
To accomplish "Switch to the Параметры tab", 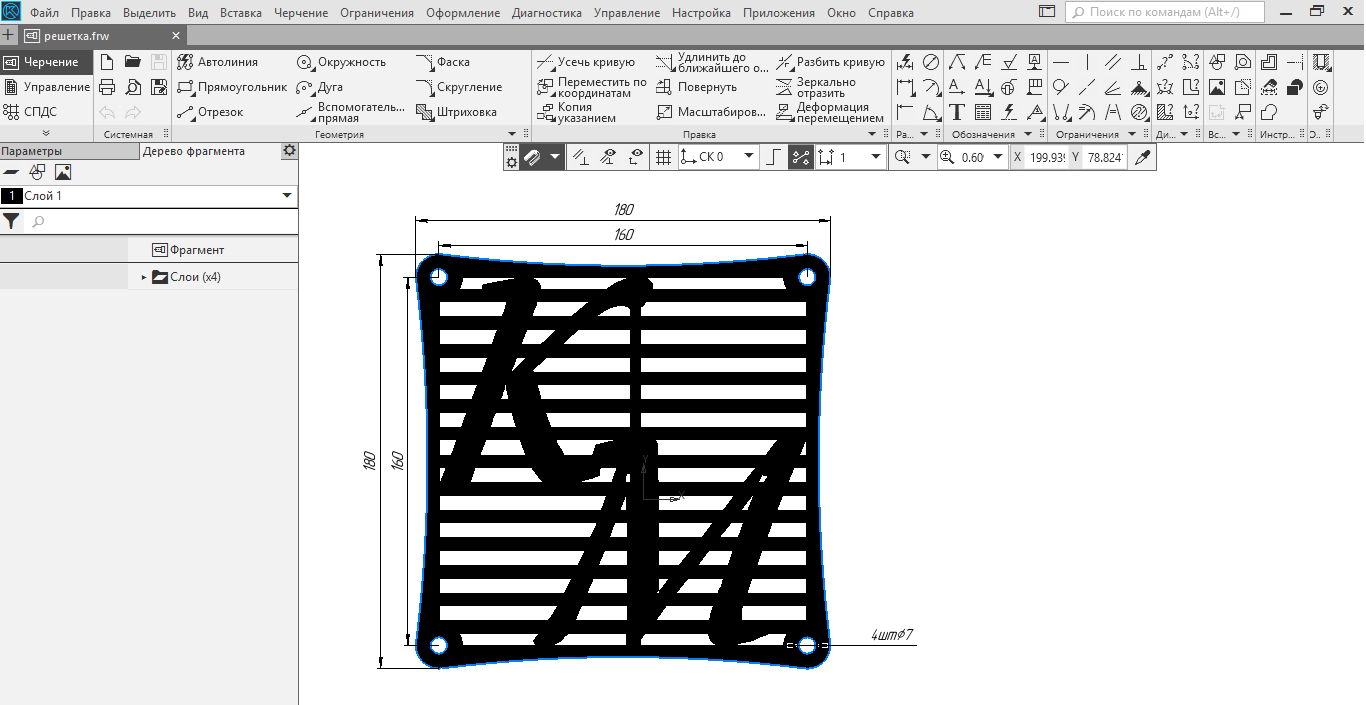I will tap(32, 151).
